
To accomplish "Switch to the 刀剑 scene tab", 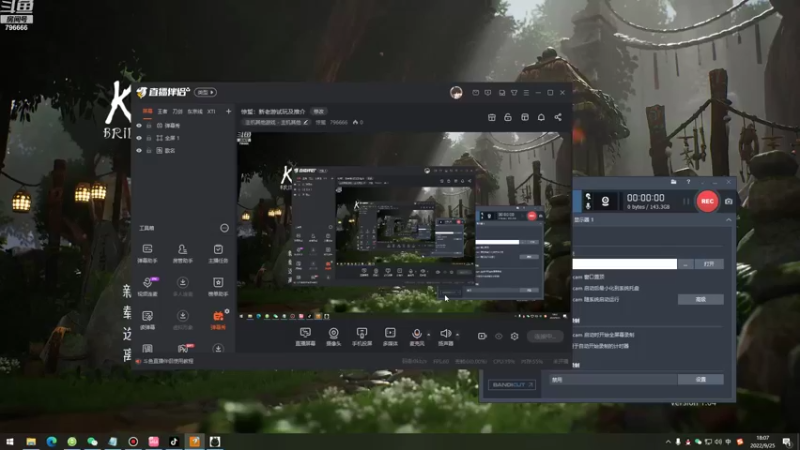I will (x=177, y=111).
